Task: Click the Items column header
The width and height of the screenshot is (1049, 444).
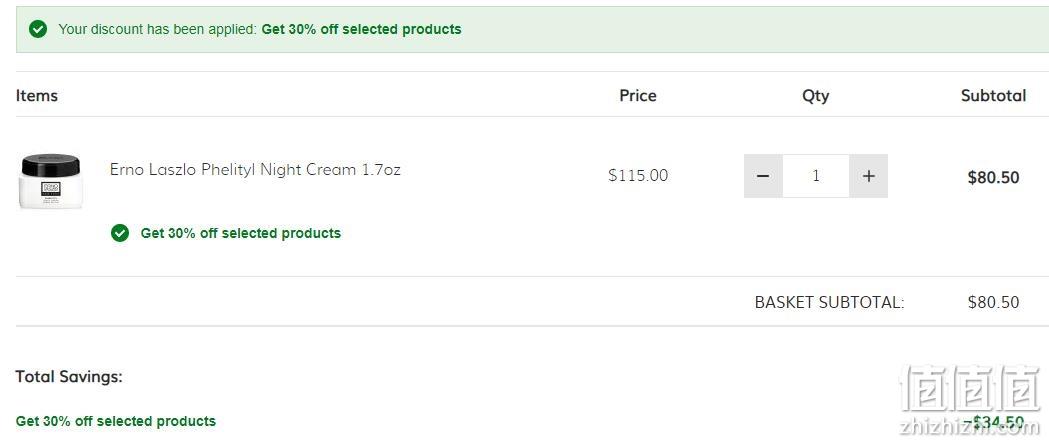Action: tap(37, 96)
